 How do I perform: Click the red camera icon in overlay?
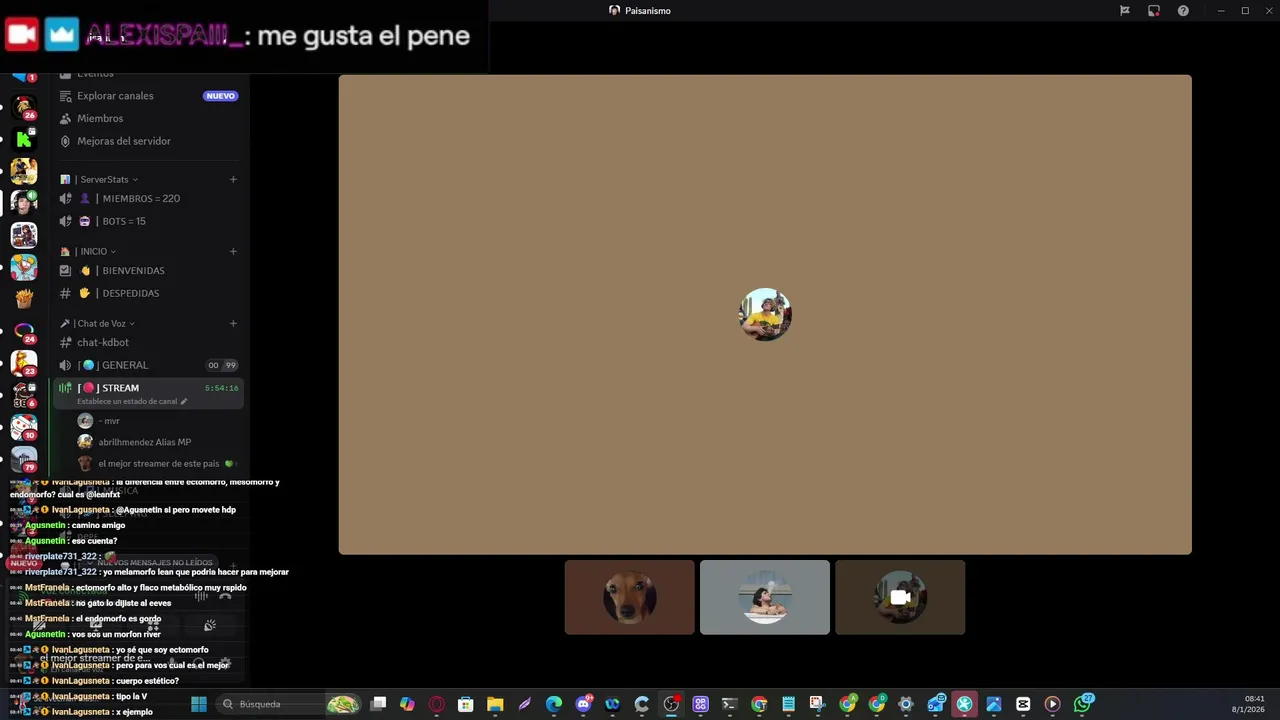pyautogui.click(x=21, y=35)
